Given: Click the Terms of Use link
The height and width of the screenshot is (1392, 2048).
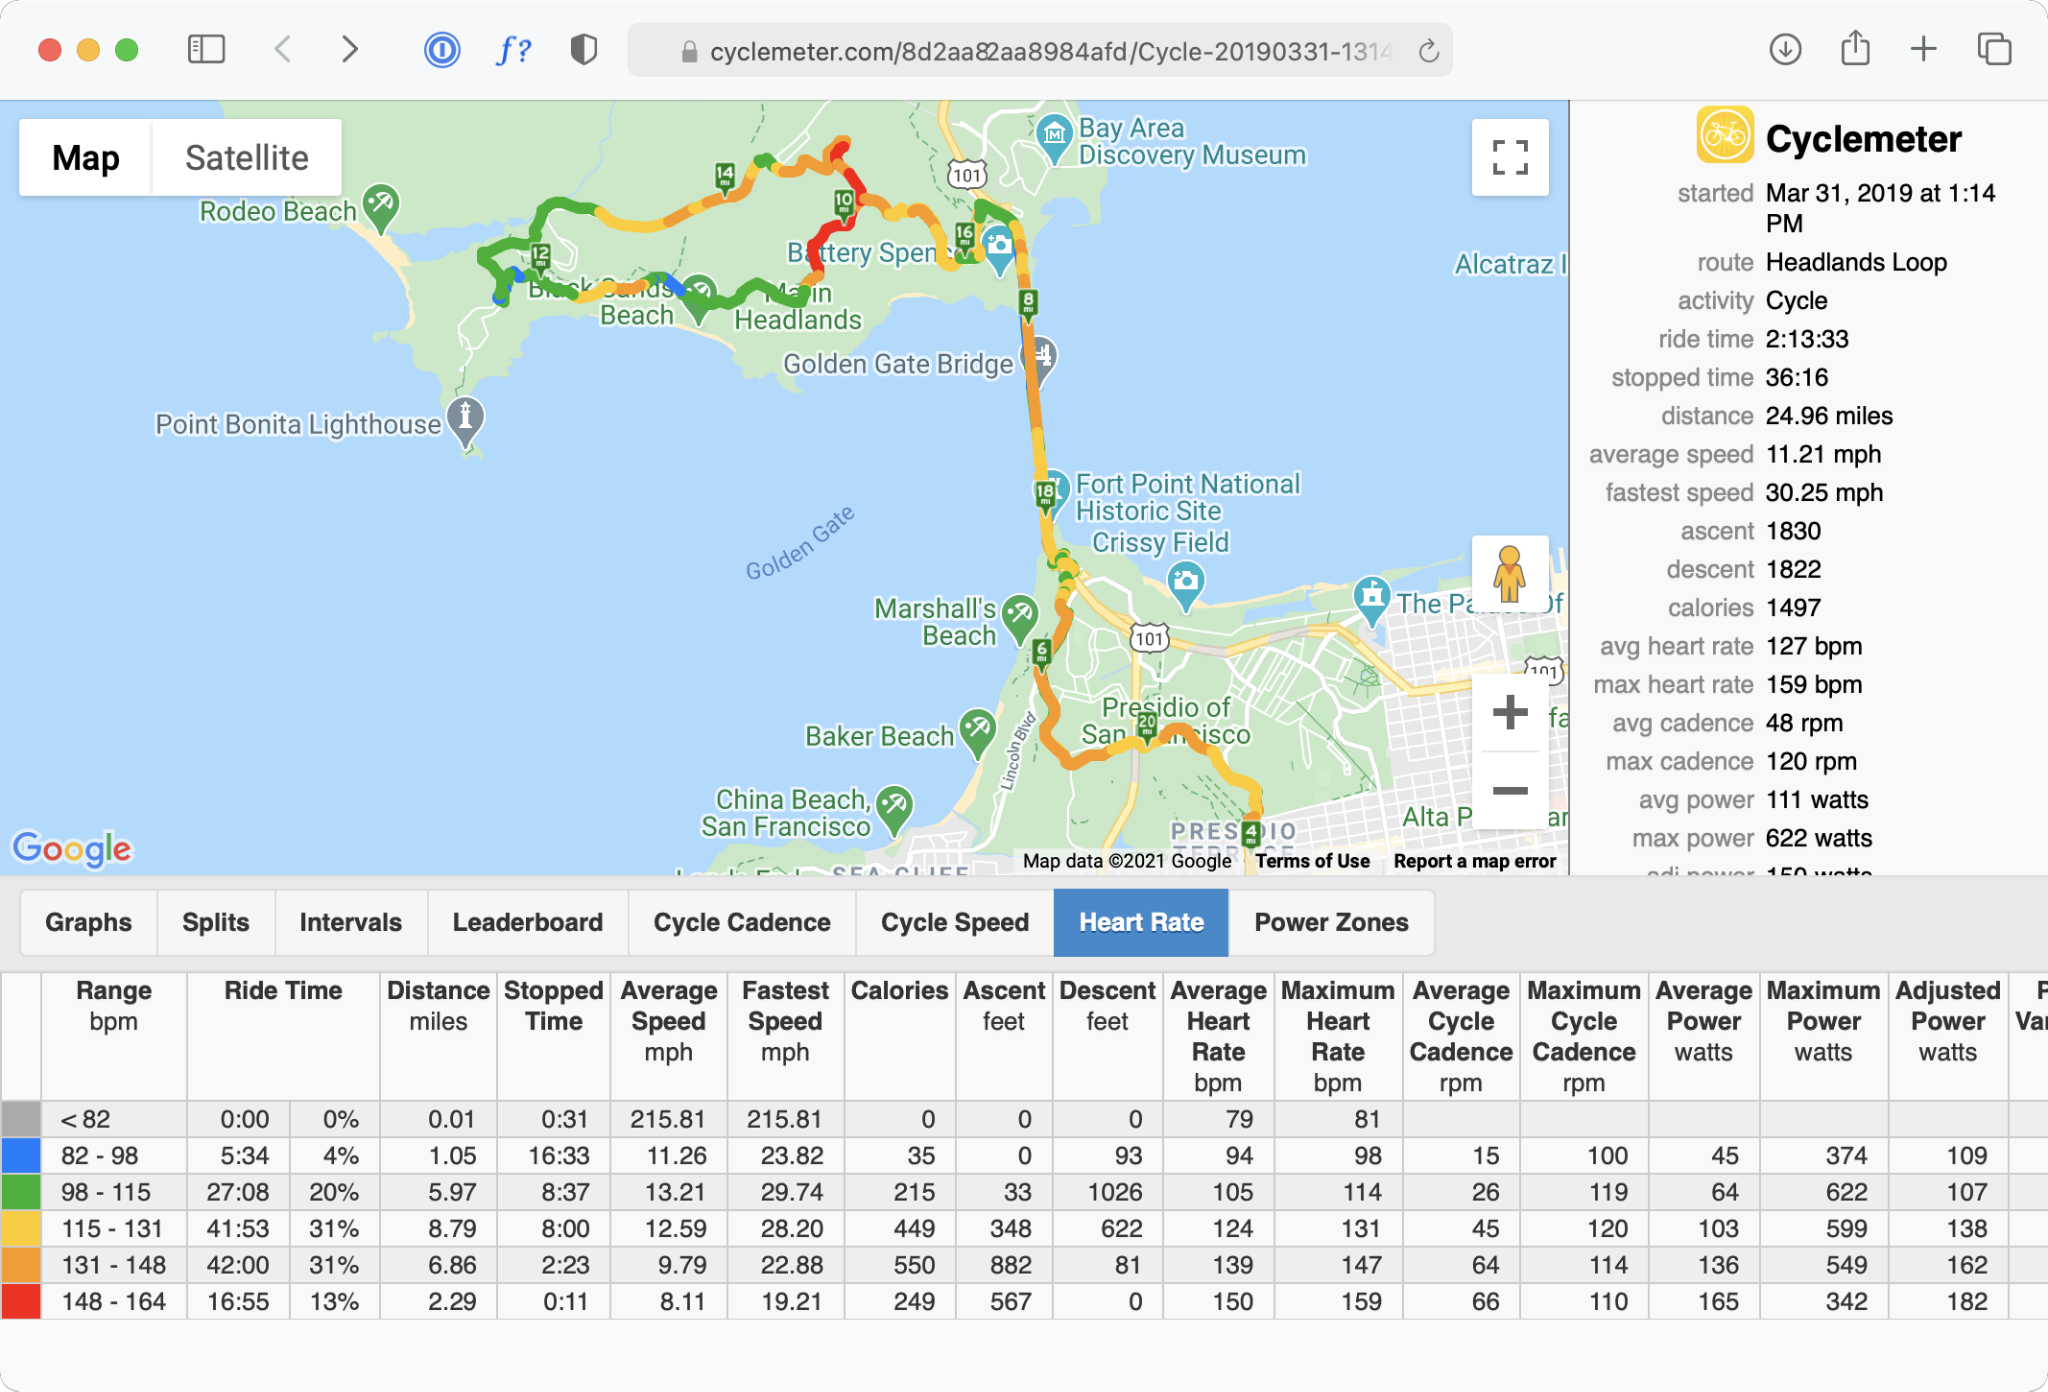Looking at the screenshot, I should point(1313,861).
